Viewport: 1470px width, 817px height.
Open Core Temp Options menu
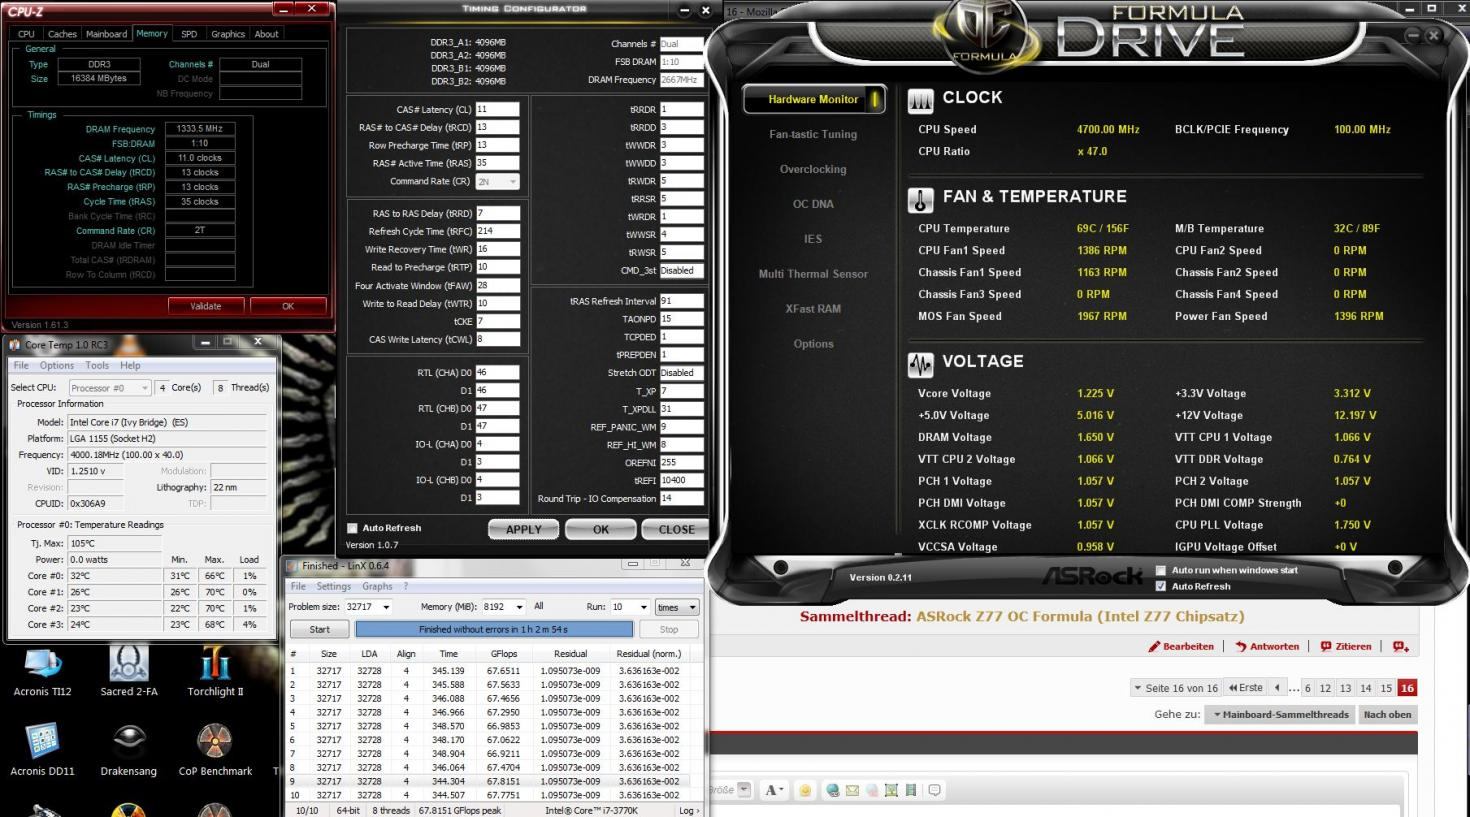(57, 366)
